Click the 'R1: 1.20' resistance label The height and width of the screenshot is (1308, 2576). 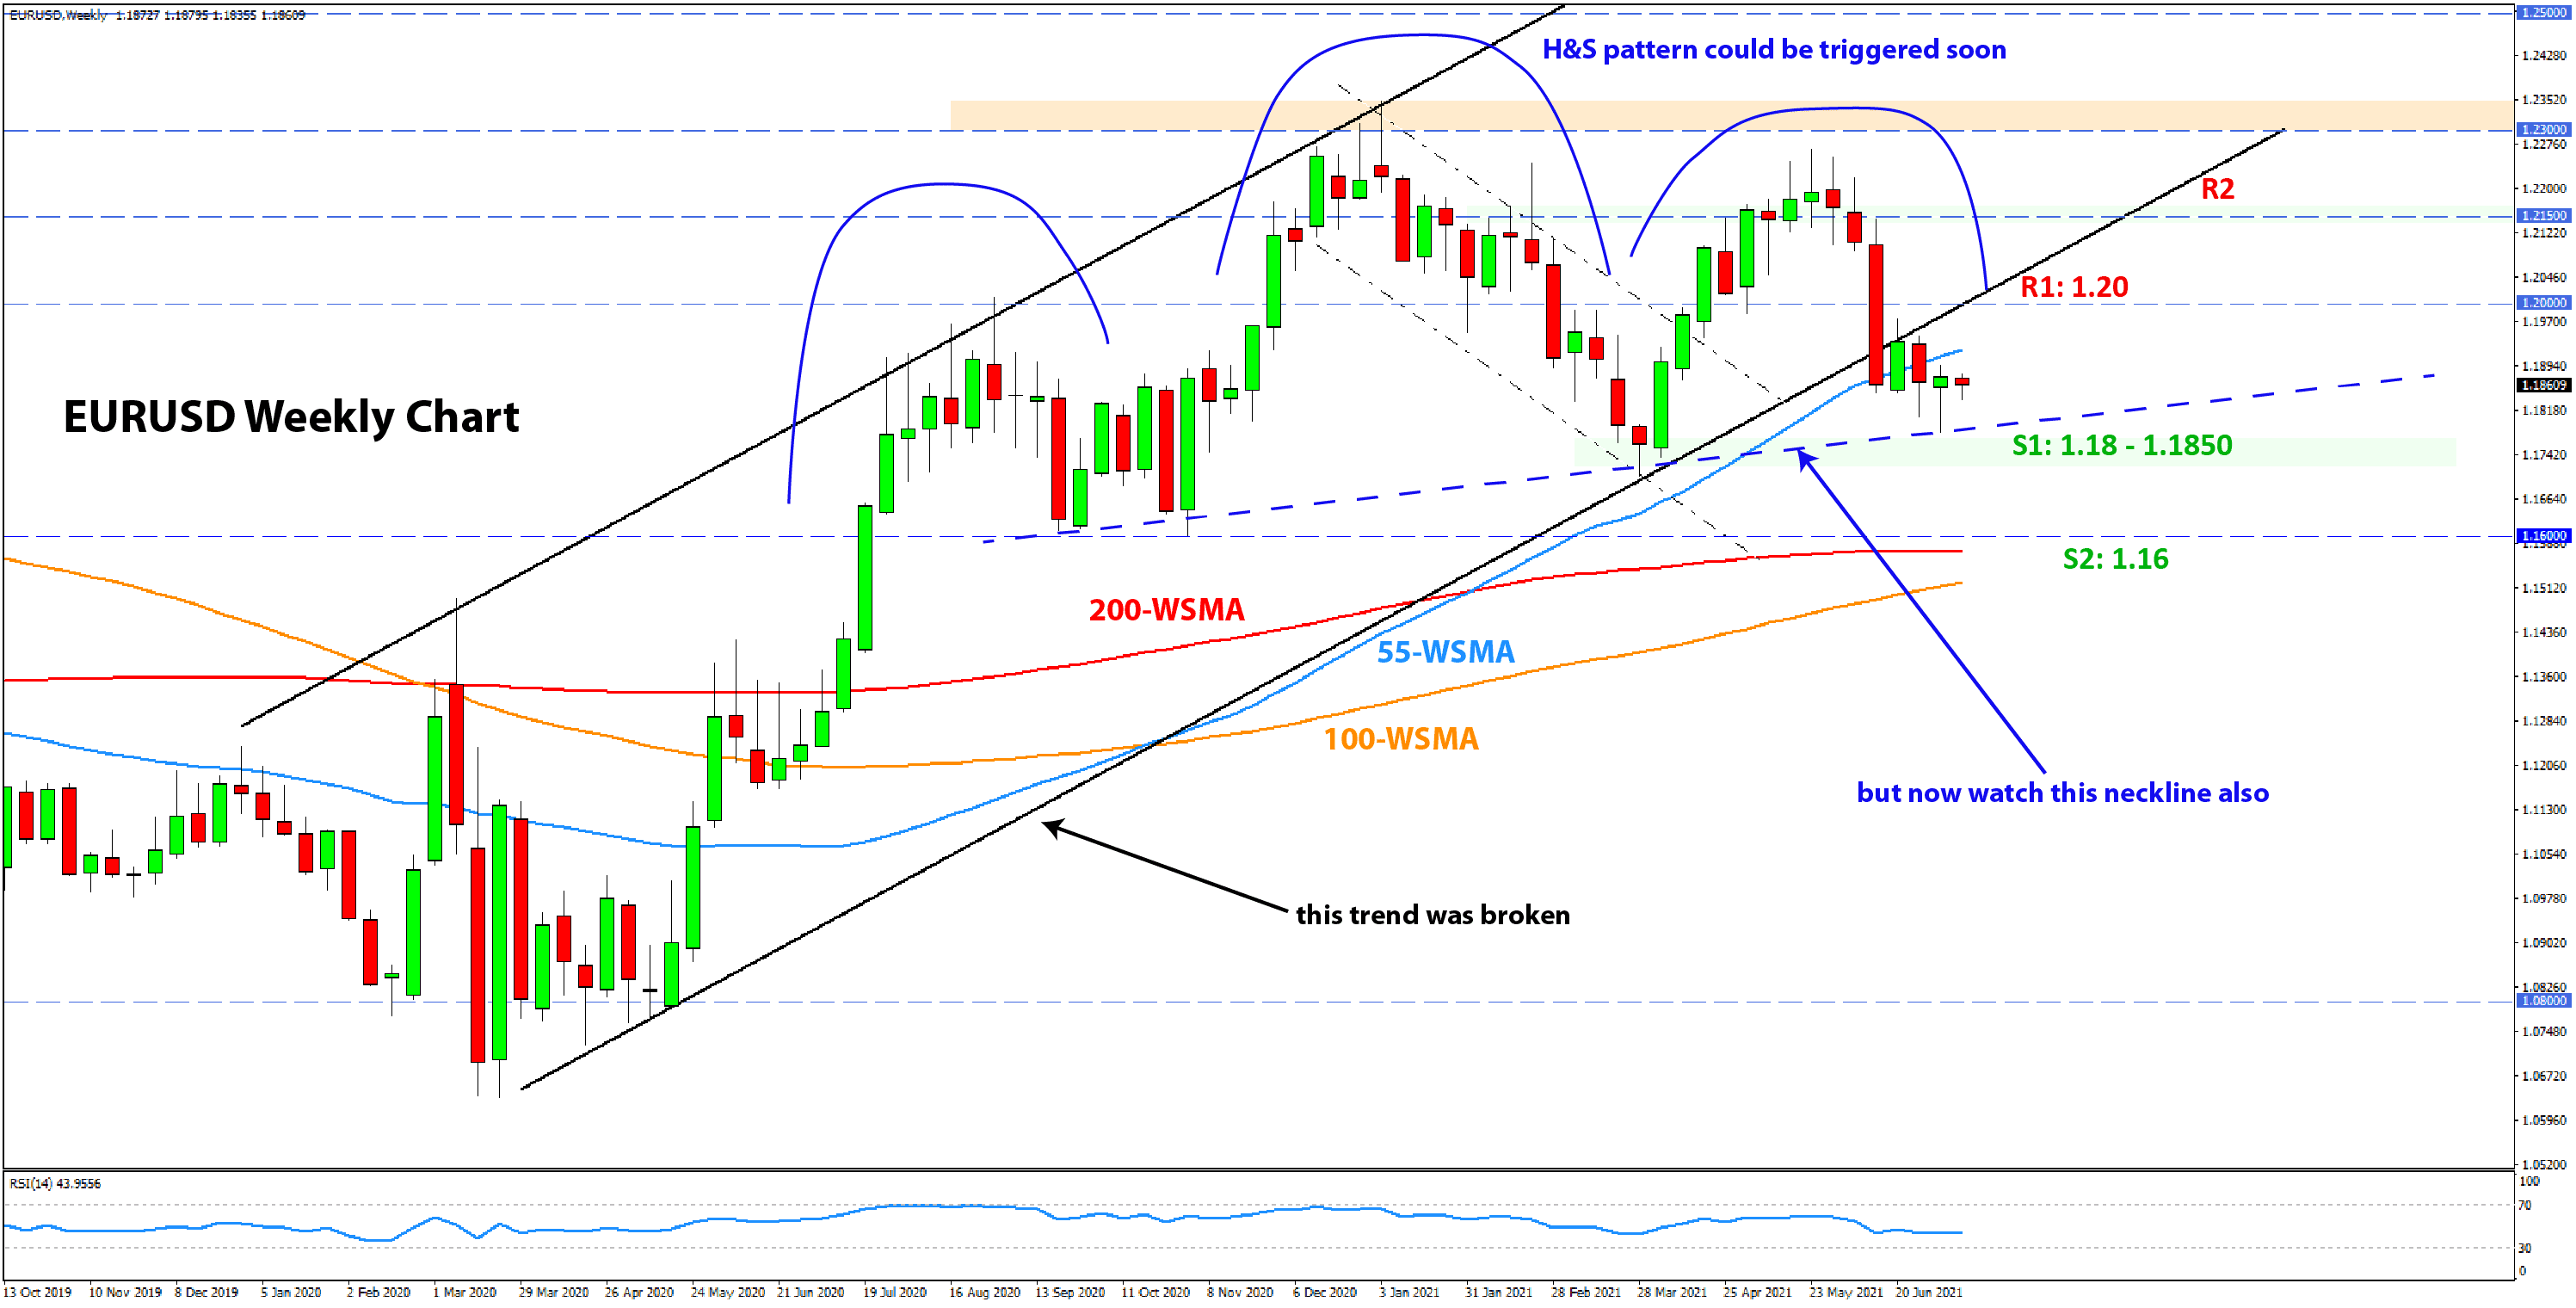tap(2074, 287)
